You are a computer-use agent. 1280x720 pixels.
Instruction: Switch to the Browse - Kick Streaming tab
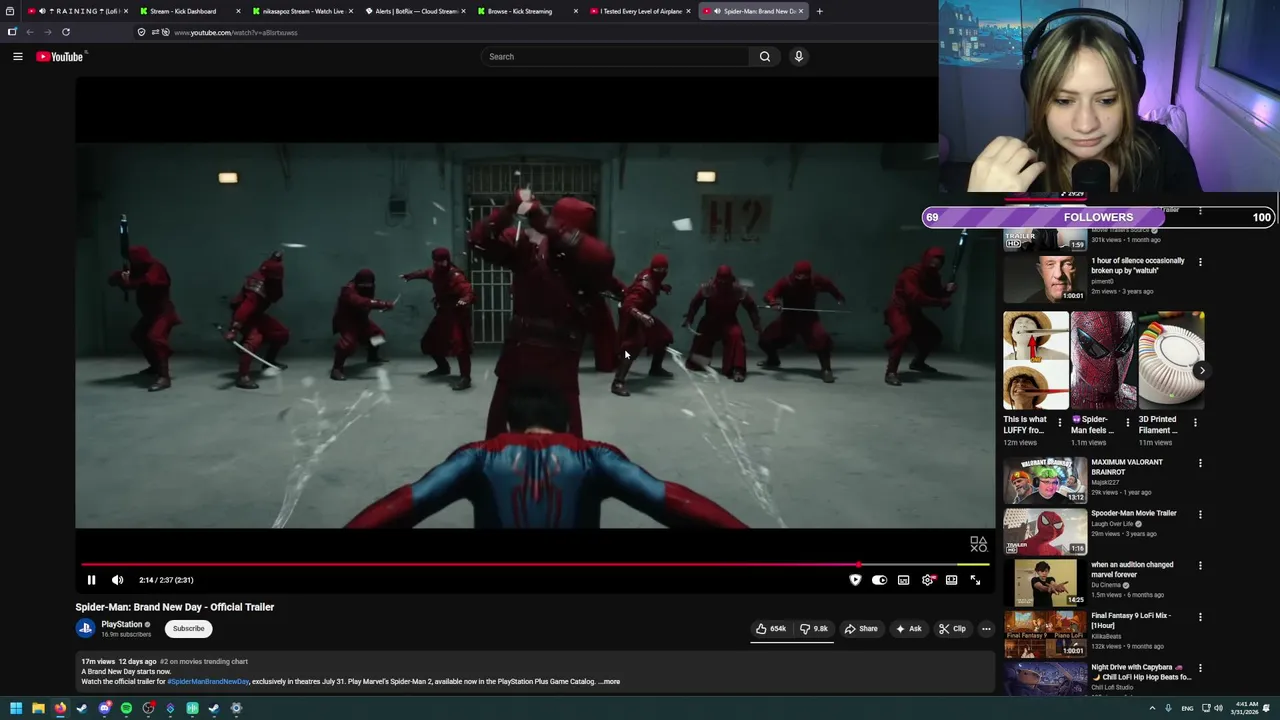click(x=527, y=11)
